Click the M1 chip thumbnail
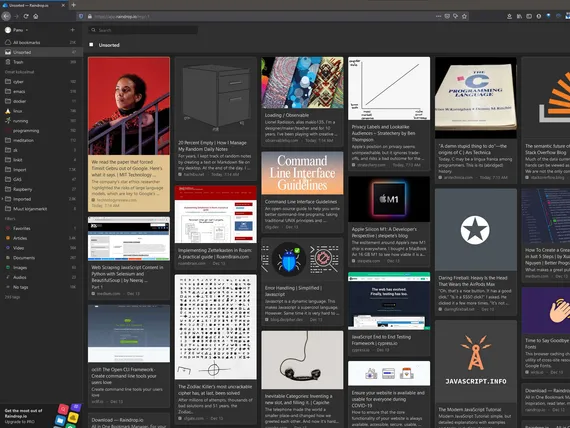 tap(389, 199)
